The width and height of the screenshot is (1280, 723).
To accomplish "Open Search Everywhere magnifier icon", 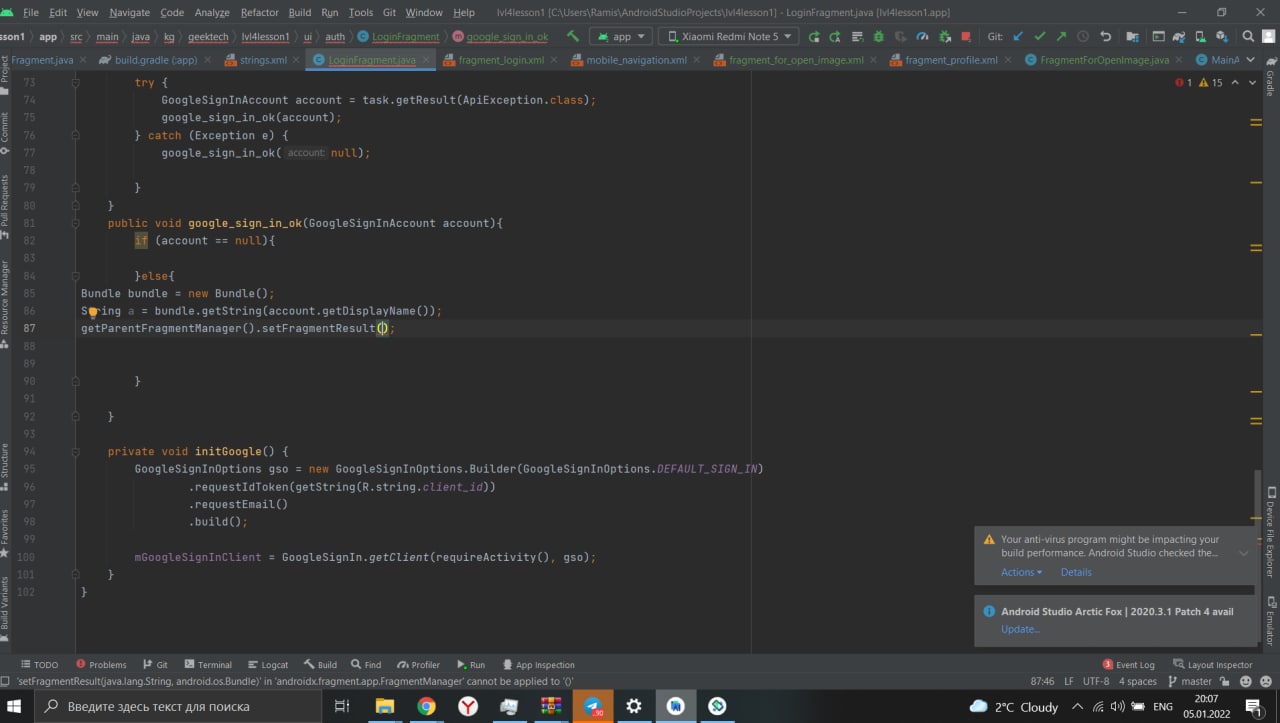I will [1248, 36].
